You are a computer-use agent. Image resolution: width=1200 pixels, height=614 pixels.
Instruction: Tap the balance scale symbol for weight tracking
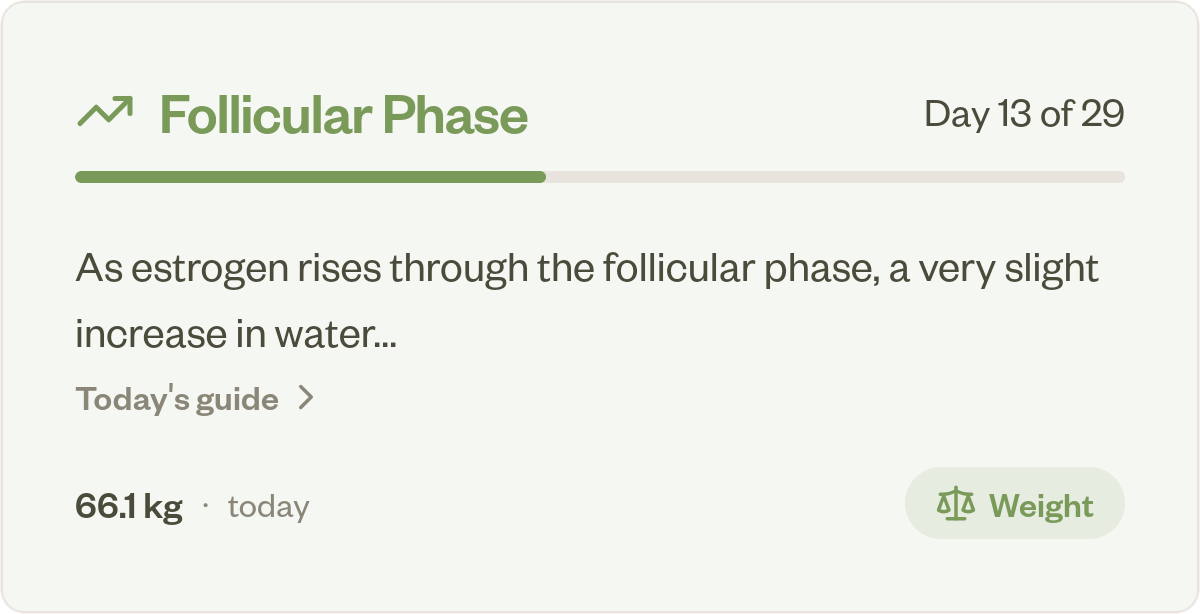[x=955, y=503]
